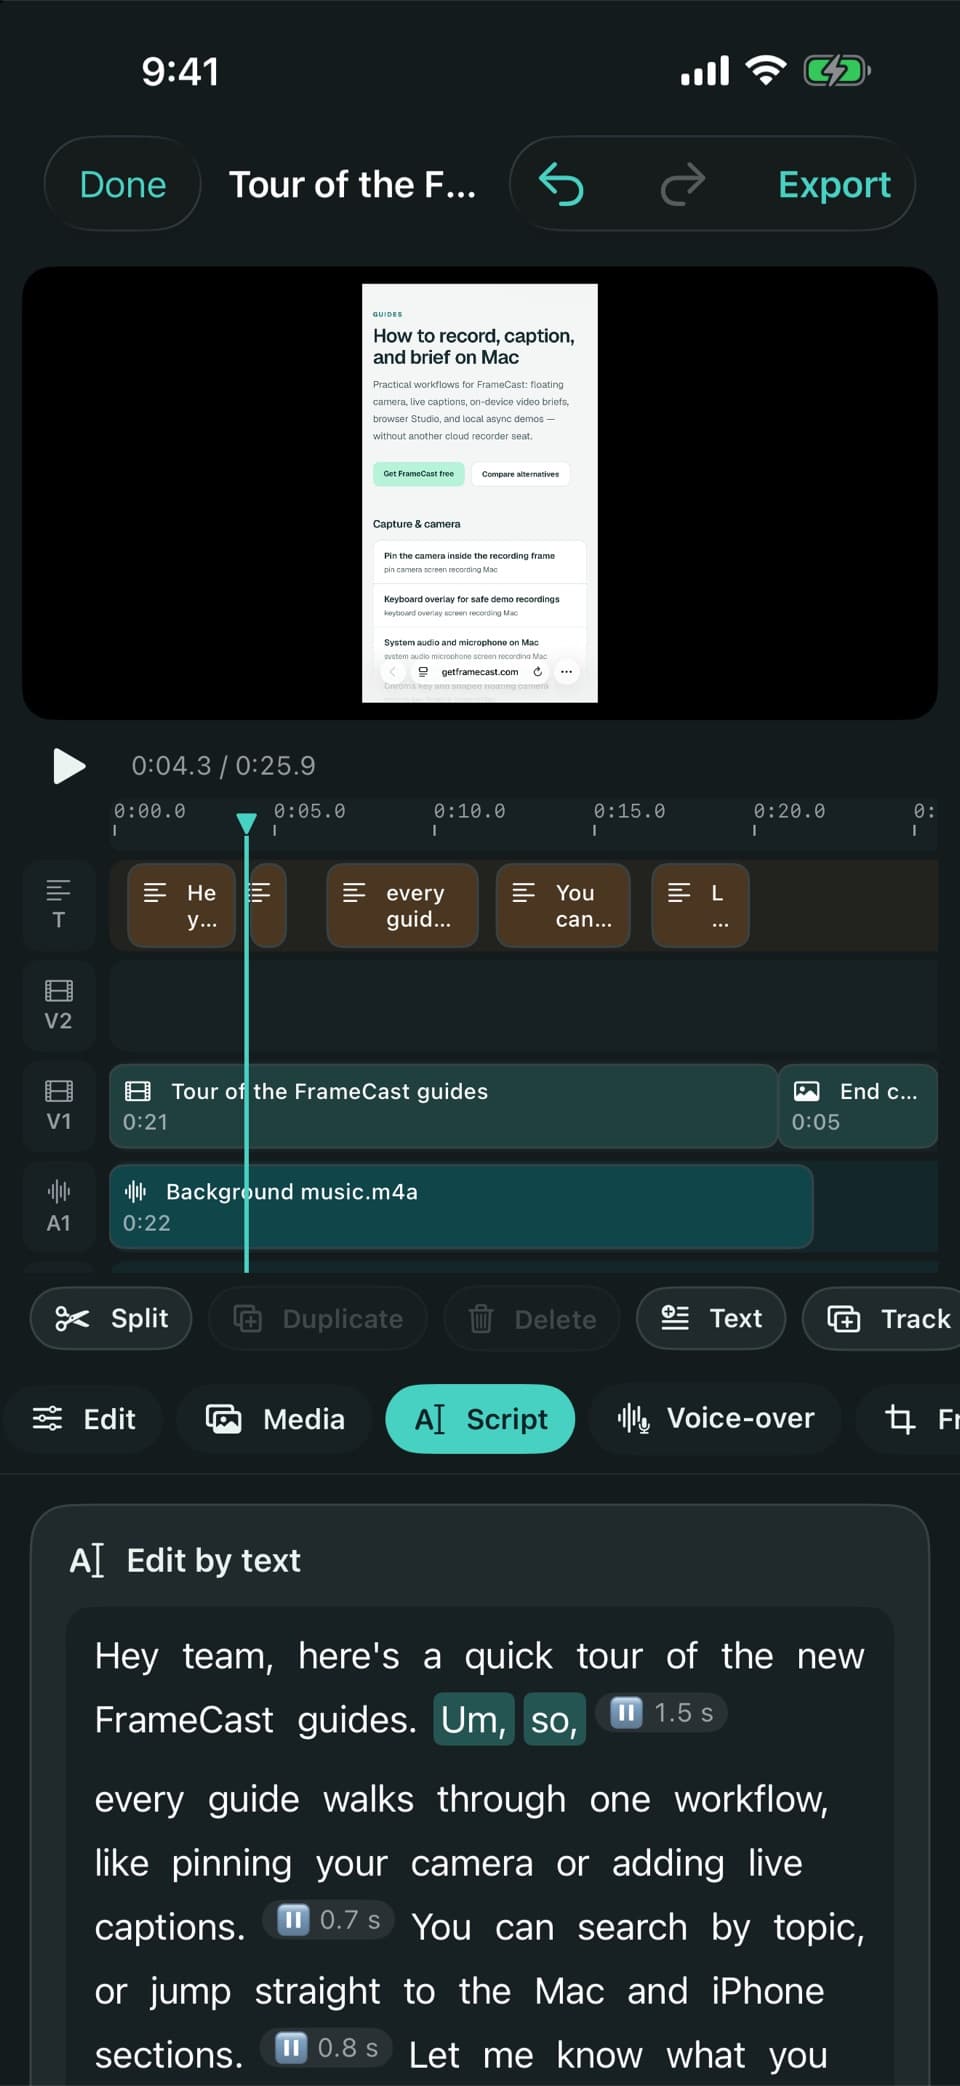Open the Edit tab
The width and height of the screenshot is (960, 2086).
[x=84, y=1419]
